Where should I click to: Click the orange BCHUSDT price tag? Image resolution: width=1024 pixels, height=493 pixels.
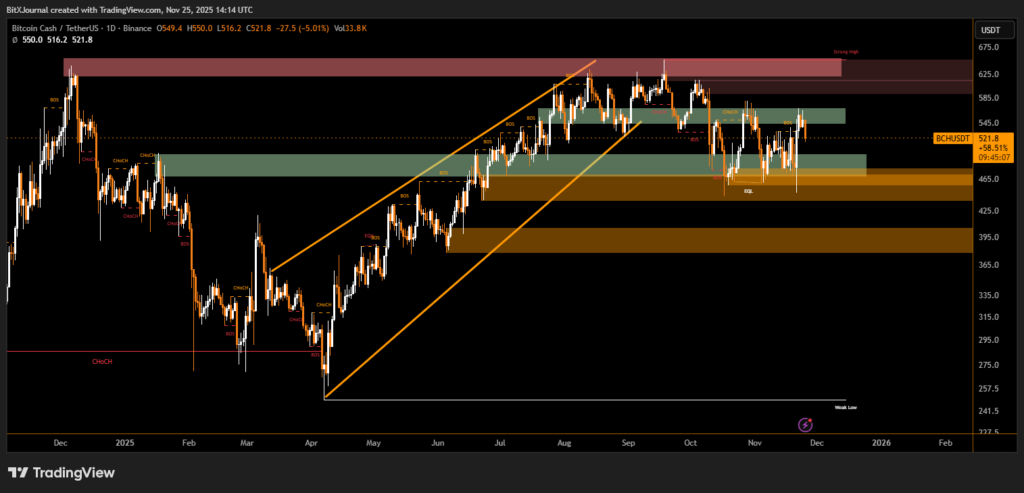(x=952, y=138)
